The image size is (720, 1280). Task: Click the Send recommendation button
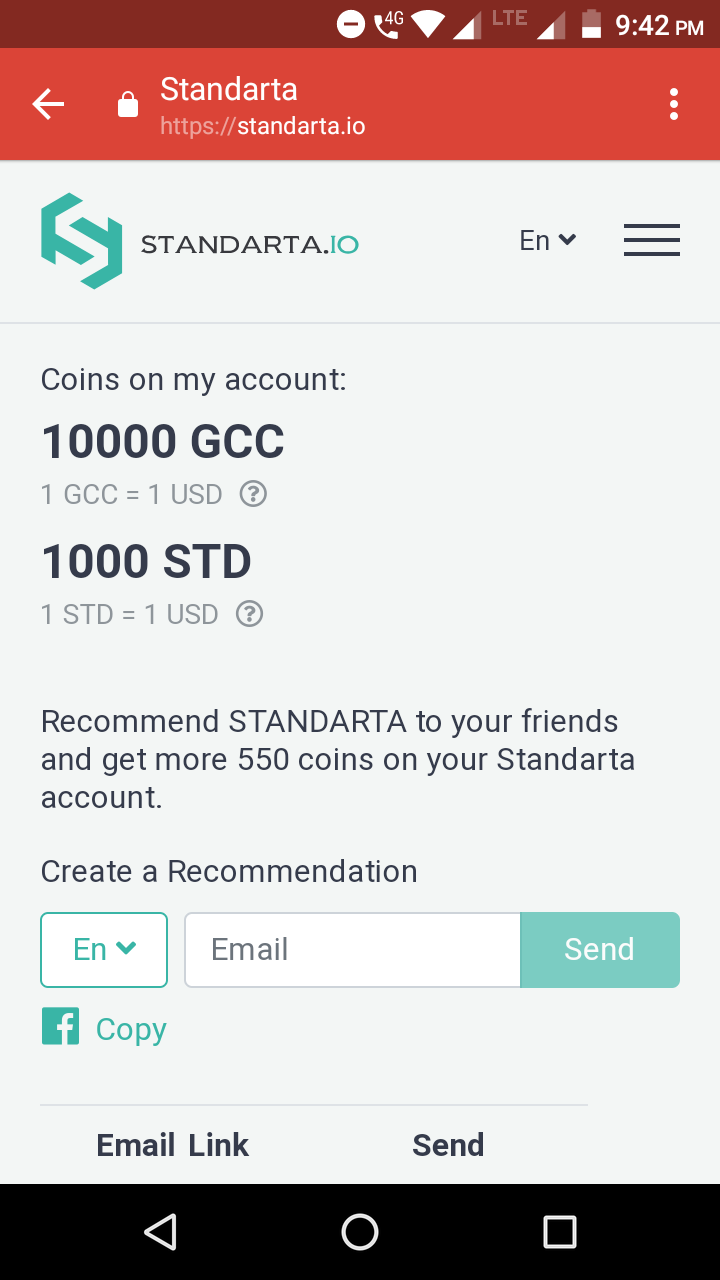(599, 949)
